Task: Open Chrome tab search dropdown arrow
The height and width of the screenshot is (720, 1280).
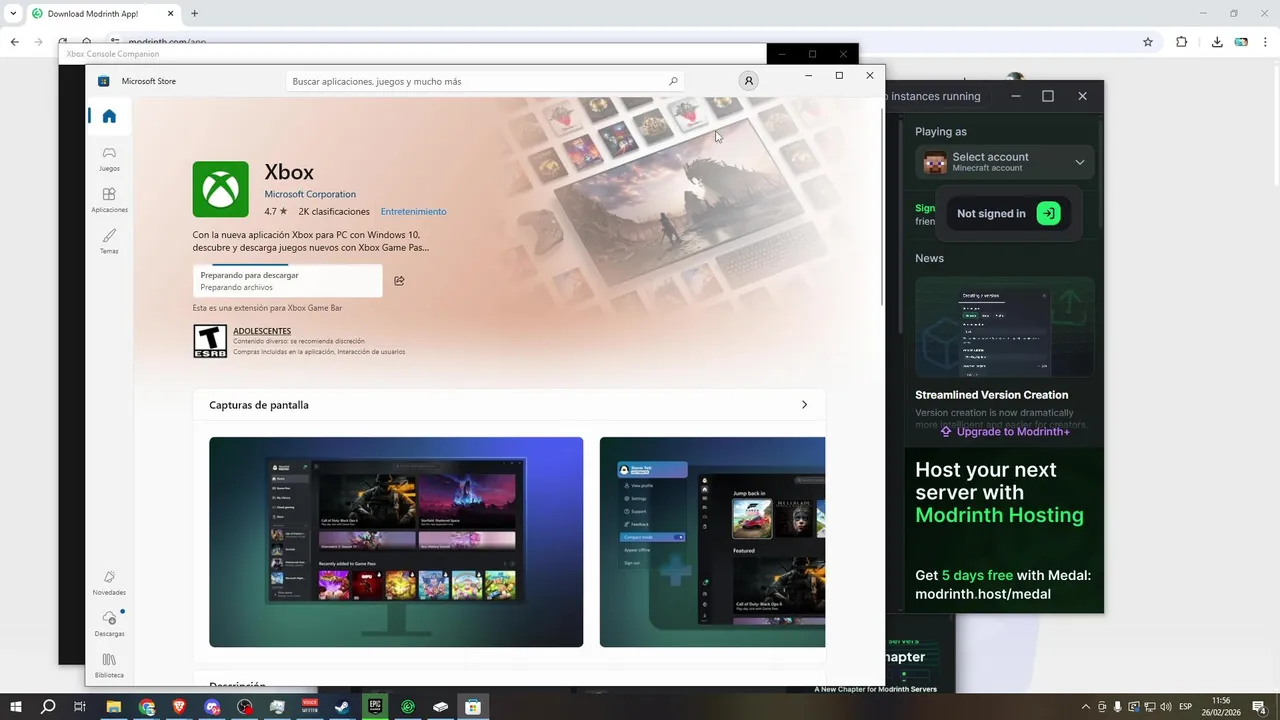Action: [x=13, y=13]
